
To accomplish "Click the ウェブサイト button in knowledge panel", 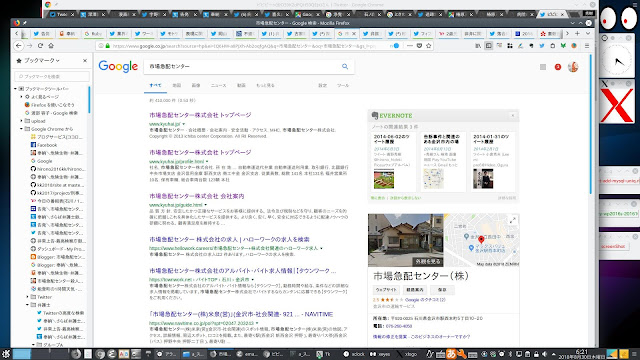I will [386, 290].
